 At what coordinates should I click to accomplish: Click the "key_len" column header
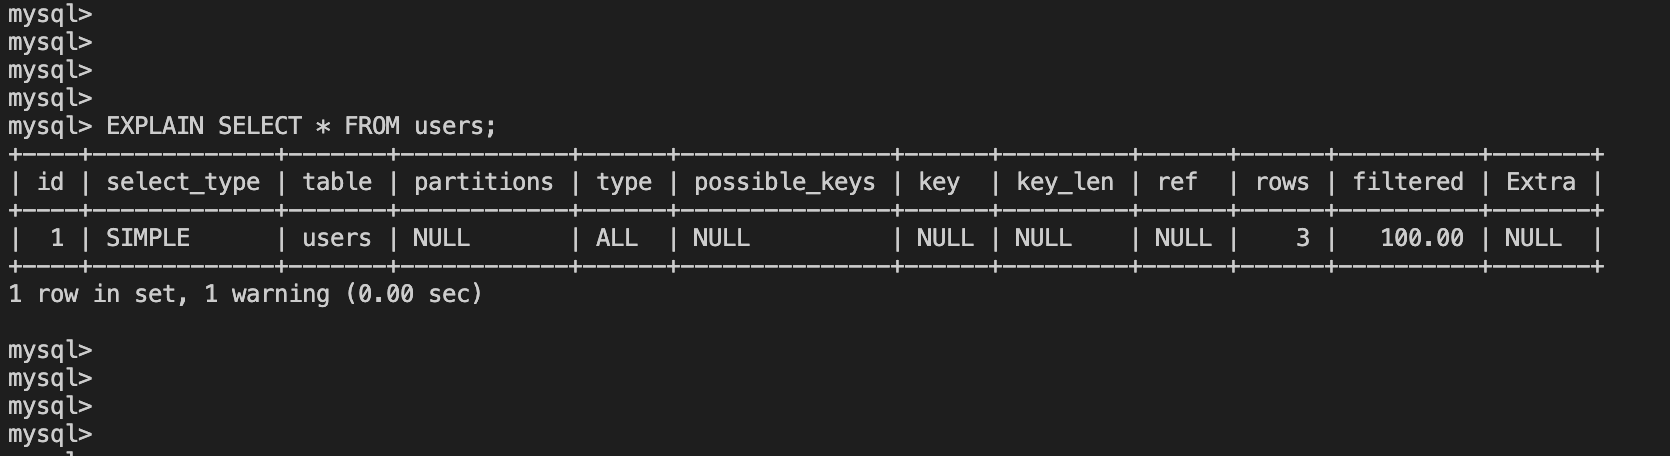1064,182
